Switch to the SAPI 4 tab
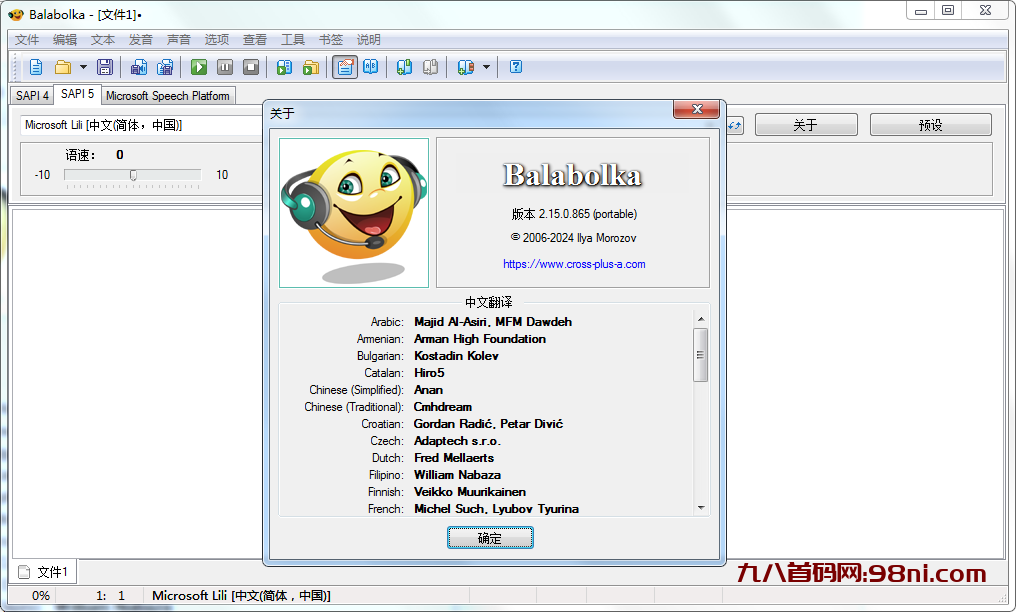This screenshot has width=1016, height=612. pyautogui.click(x=32, y=96)
